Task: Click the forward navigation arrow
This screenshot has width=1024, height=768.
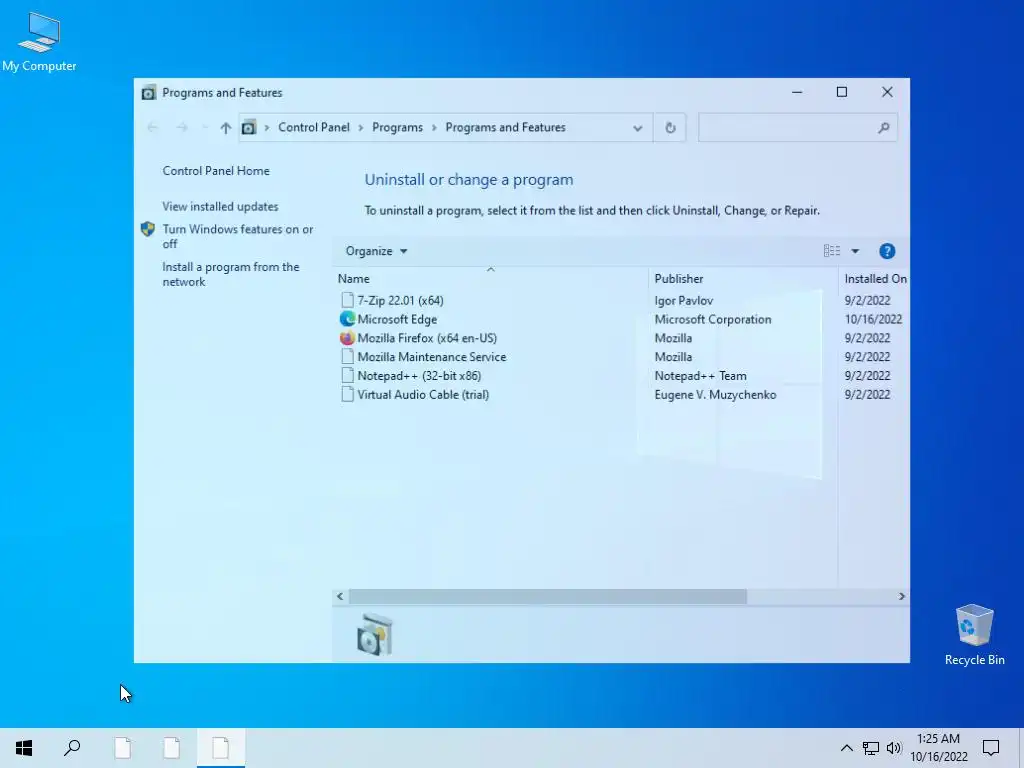Action: [x=182, y=128]
